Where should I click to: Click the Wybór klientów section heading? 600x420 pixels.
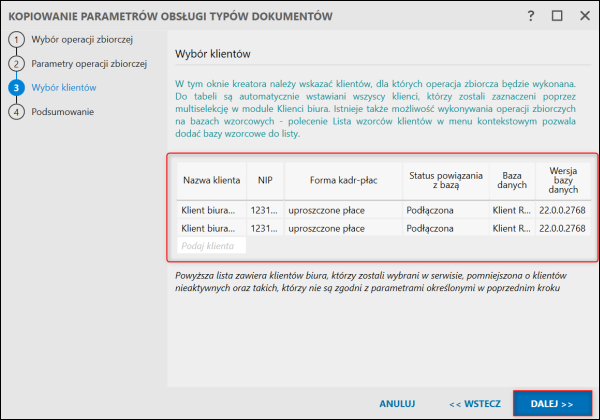[x=213, y=54]
